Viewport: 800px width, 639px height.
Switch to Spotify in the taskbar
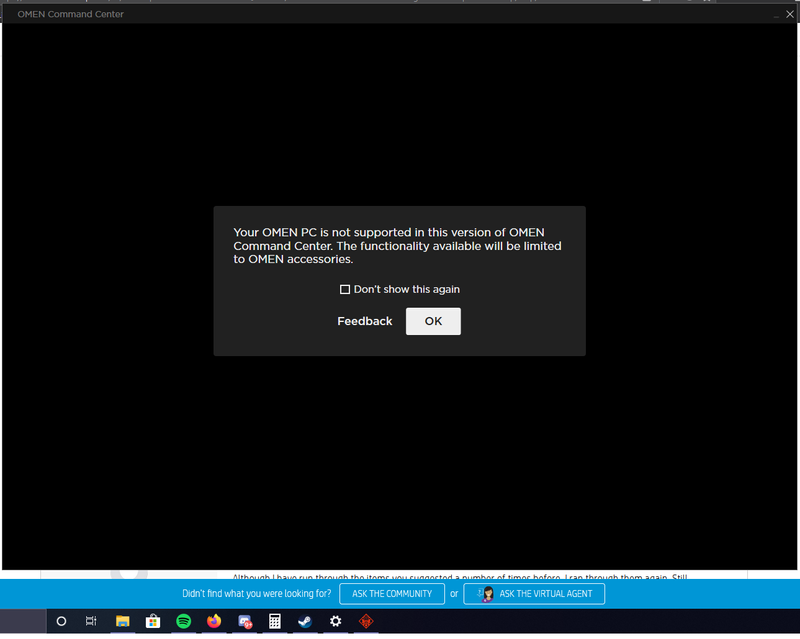(183, 621)
